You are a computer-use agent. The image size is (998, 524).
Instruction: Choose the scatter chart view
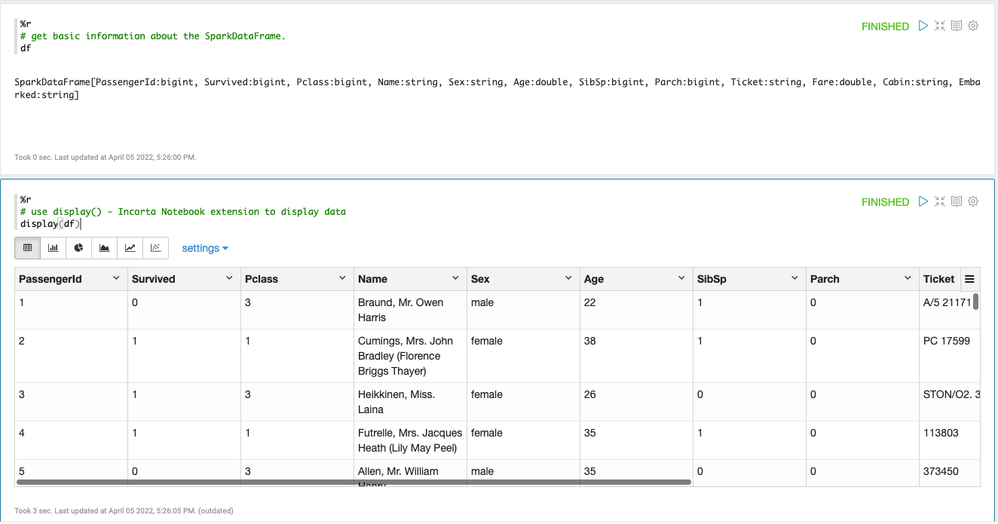click(x=155, y=248)
